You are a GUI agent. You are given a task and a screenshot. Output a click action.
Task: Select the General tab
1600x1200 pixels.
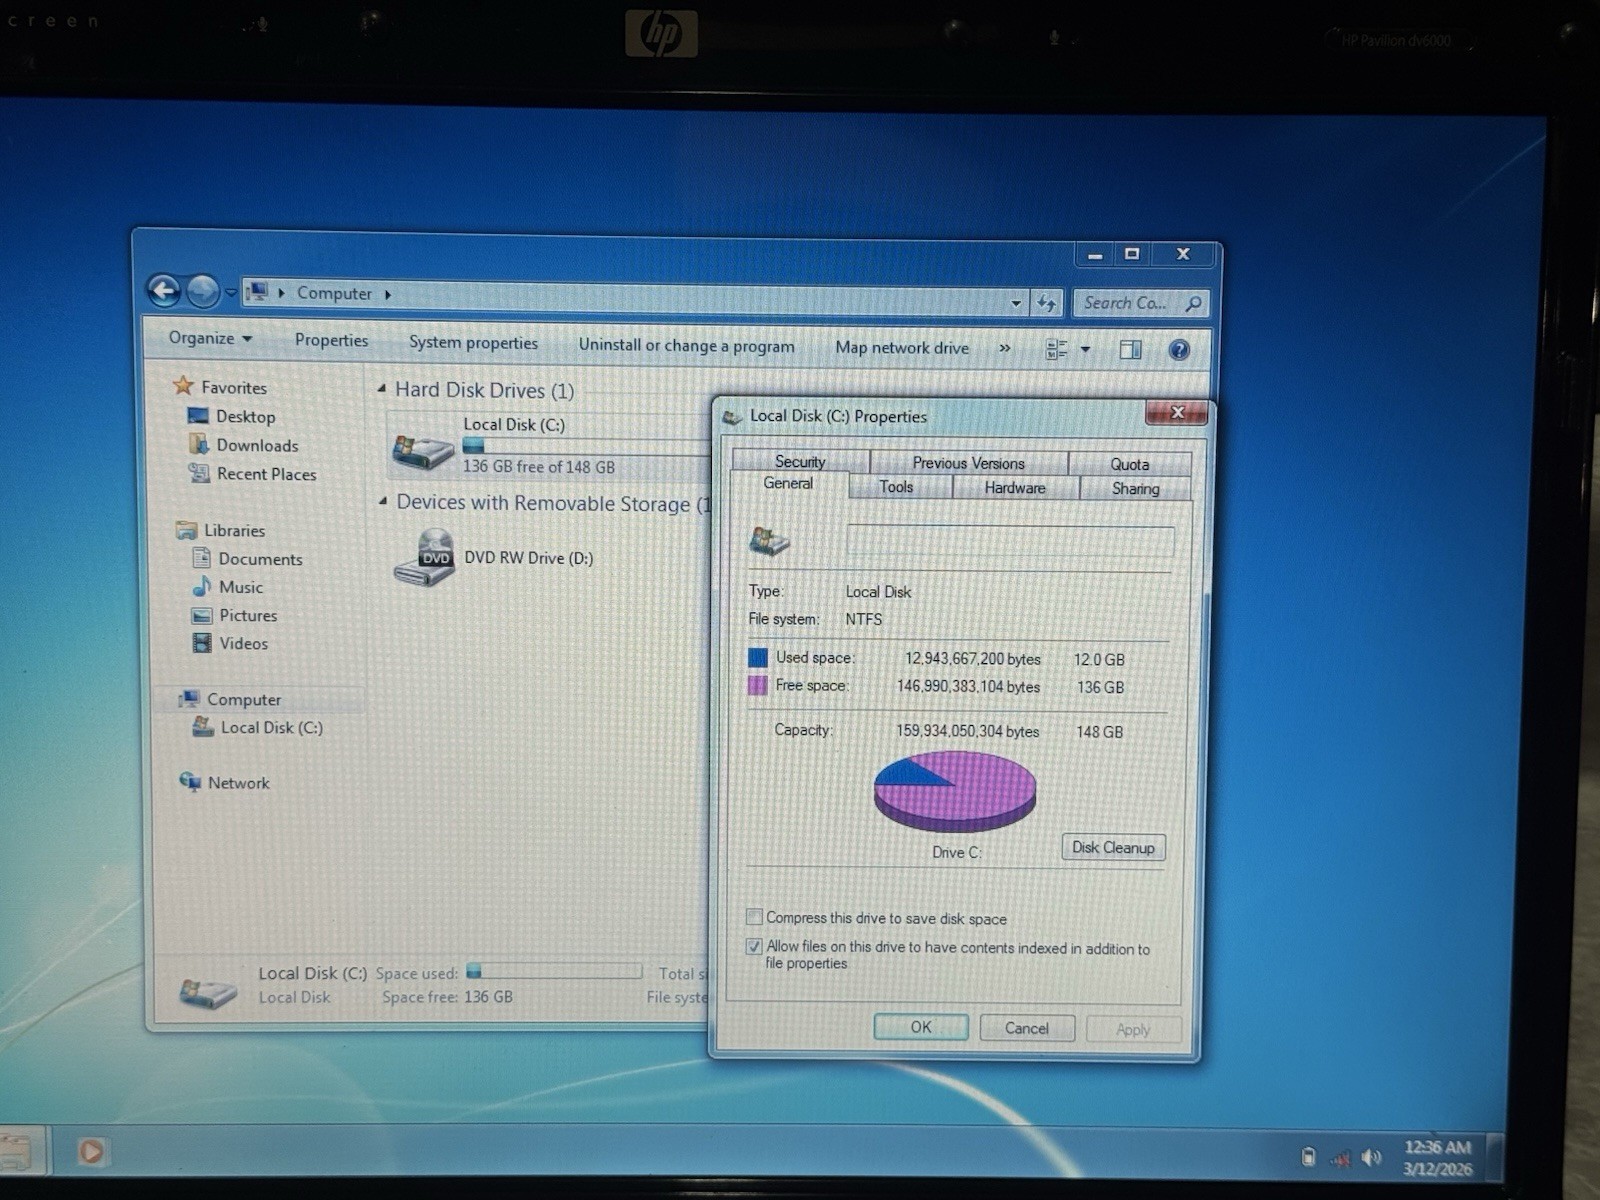788,484
